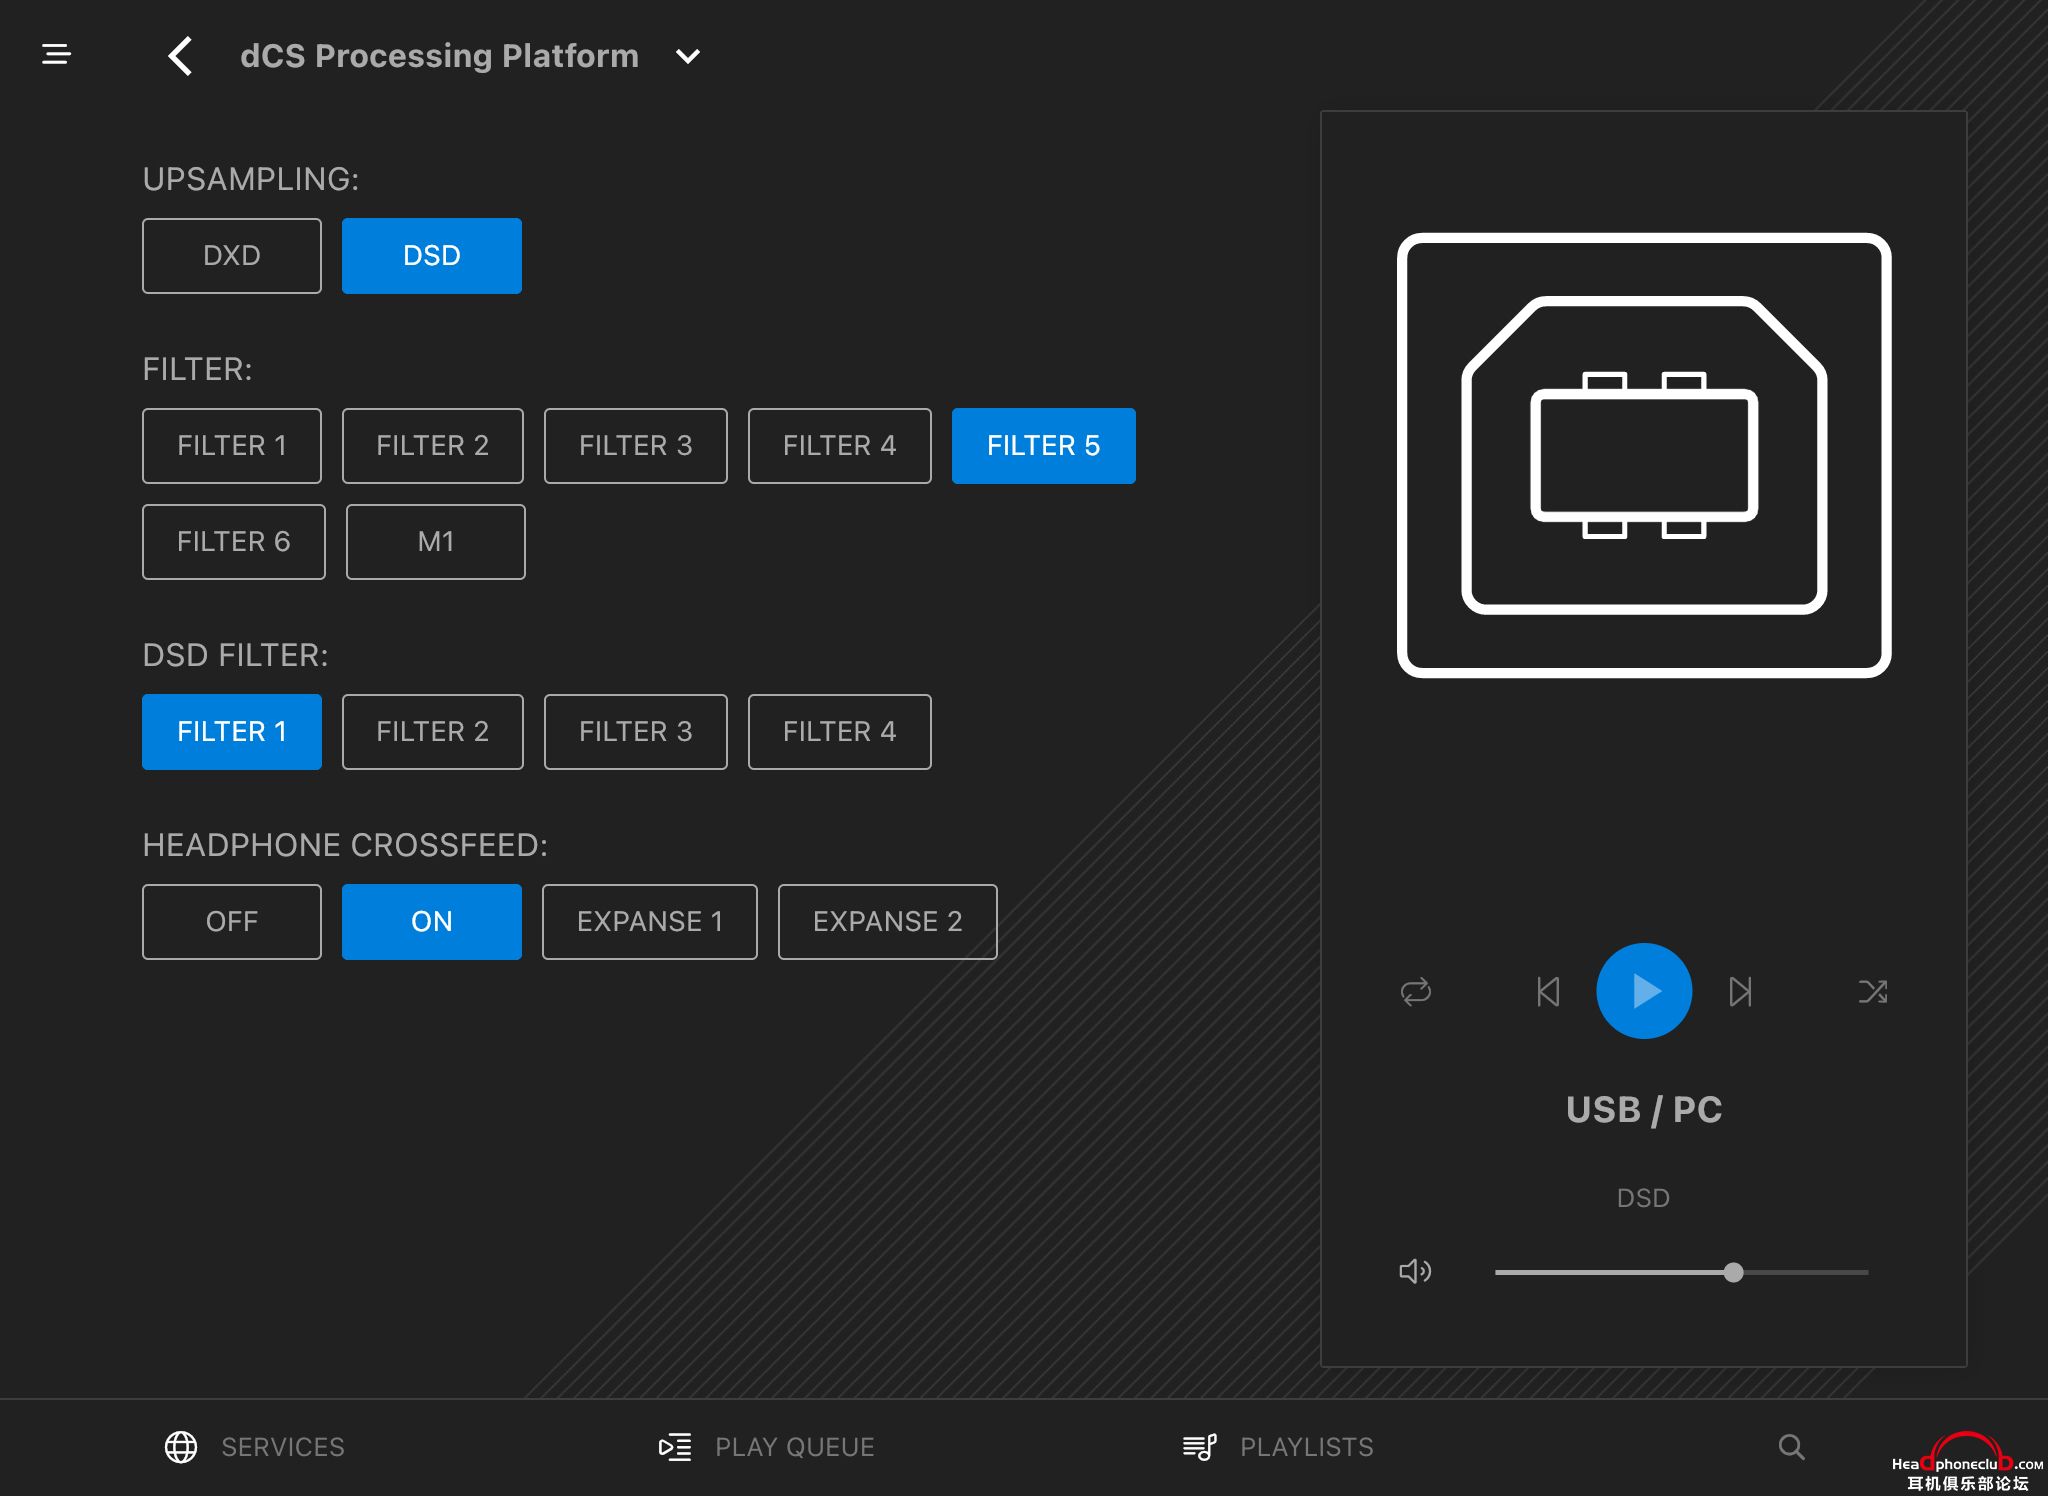Mute using the speaker volume icon

tap(1415, 1271)
